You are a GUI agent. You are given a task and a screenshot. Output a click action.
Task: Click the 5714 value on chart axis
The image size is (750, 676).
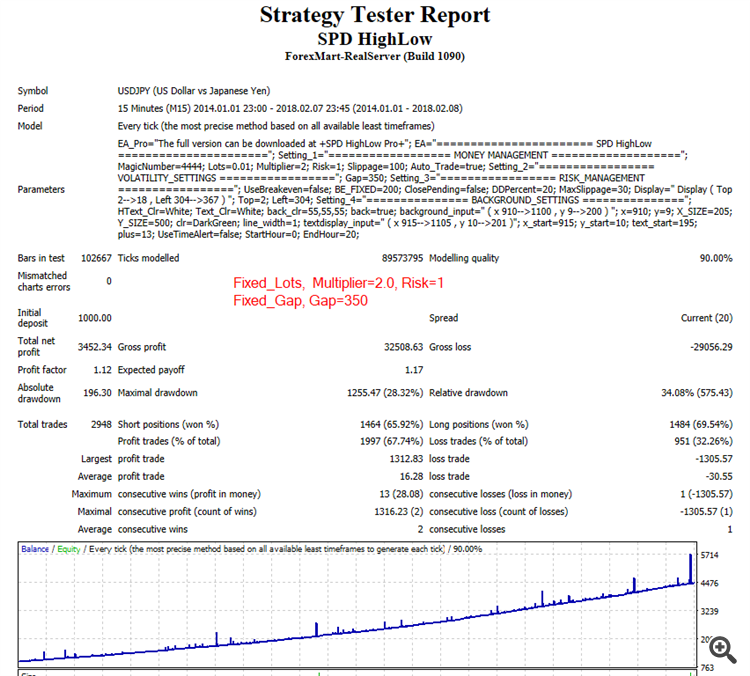pyautogui.click(x=709, y=555)
